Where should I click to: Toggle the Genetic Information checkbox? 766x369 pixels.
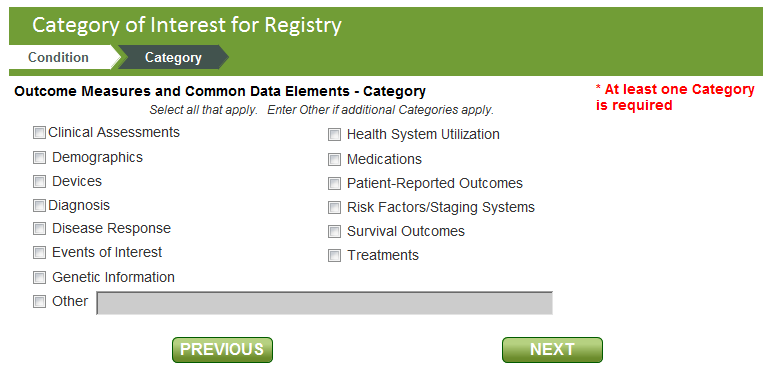[39, 278]
